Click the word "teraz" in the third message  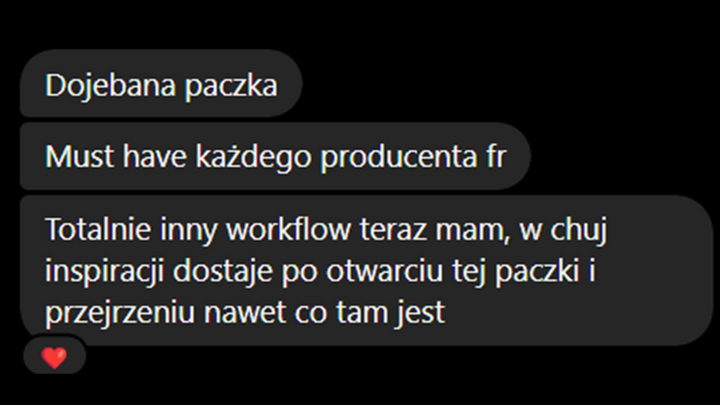point(393,230)
